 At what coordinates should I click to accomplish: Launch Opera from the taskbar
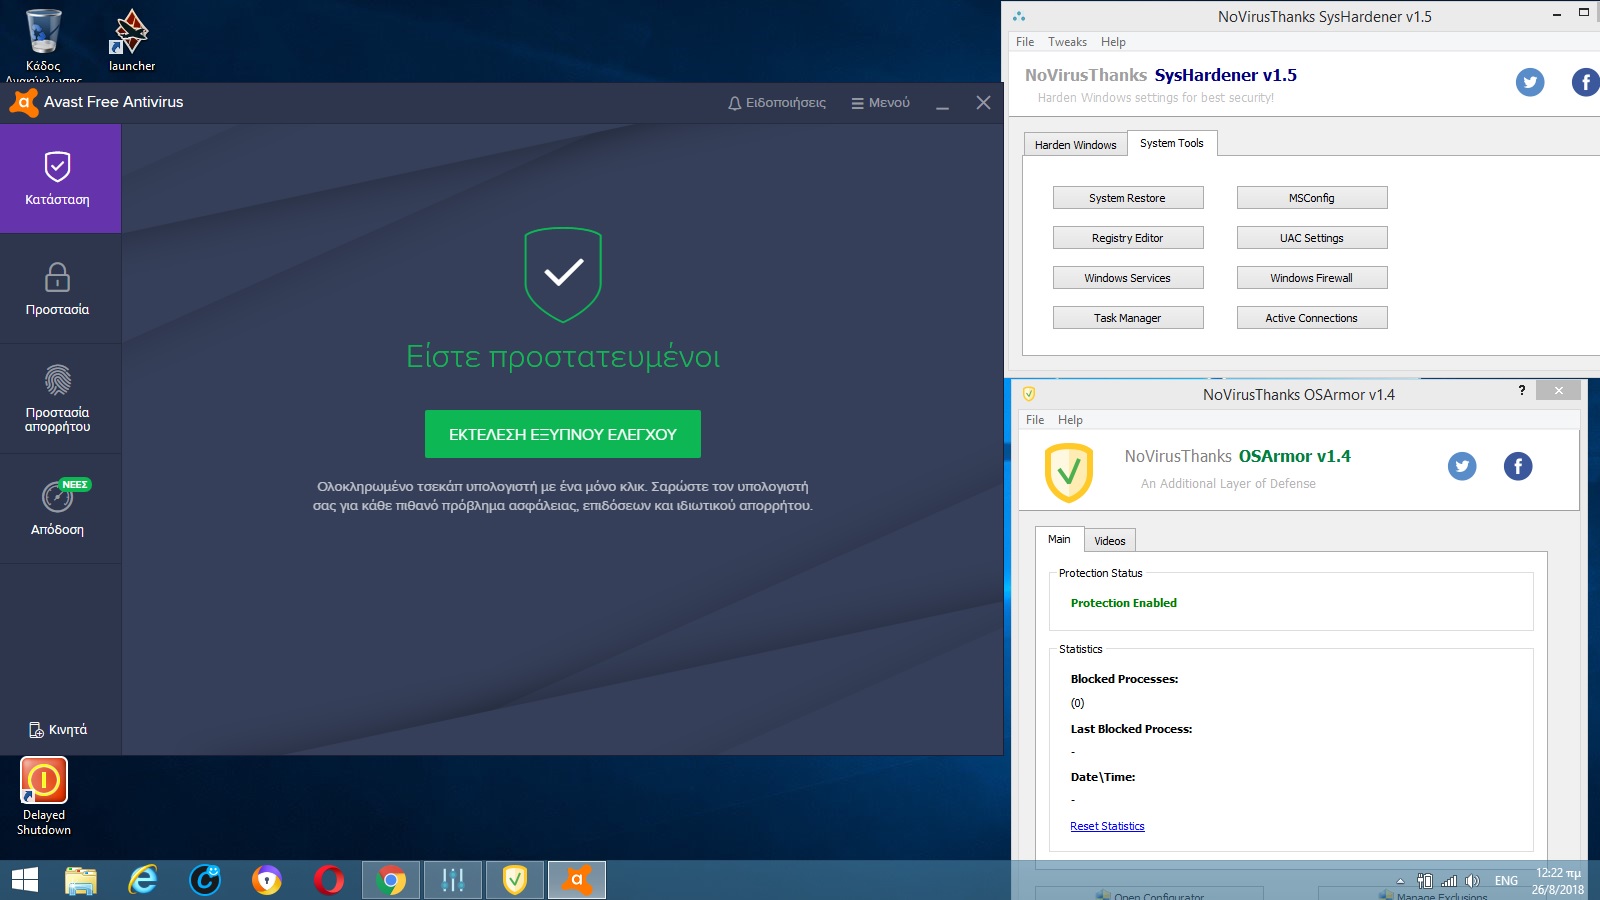point(329,880)
